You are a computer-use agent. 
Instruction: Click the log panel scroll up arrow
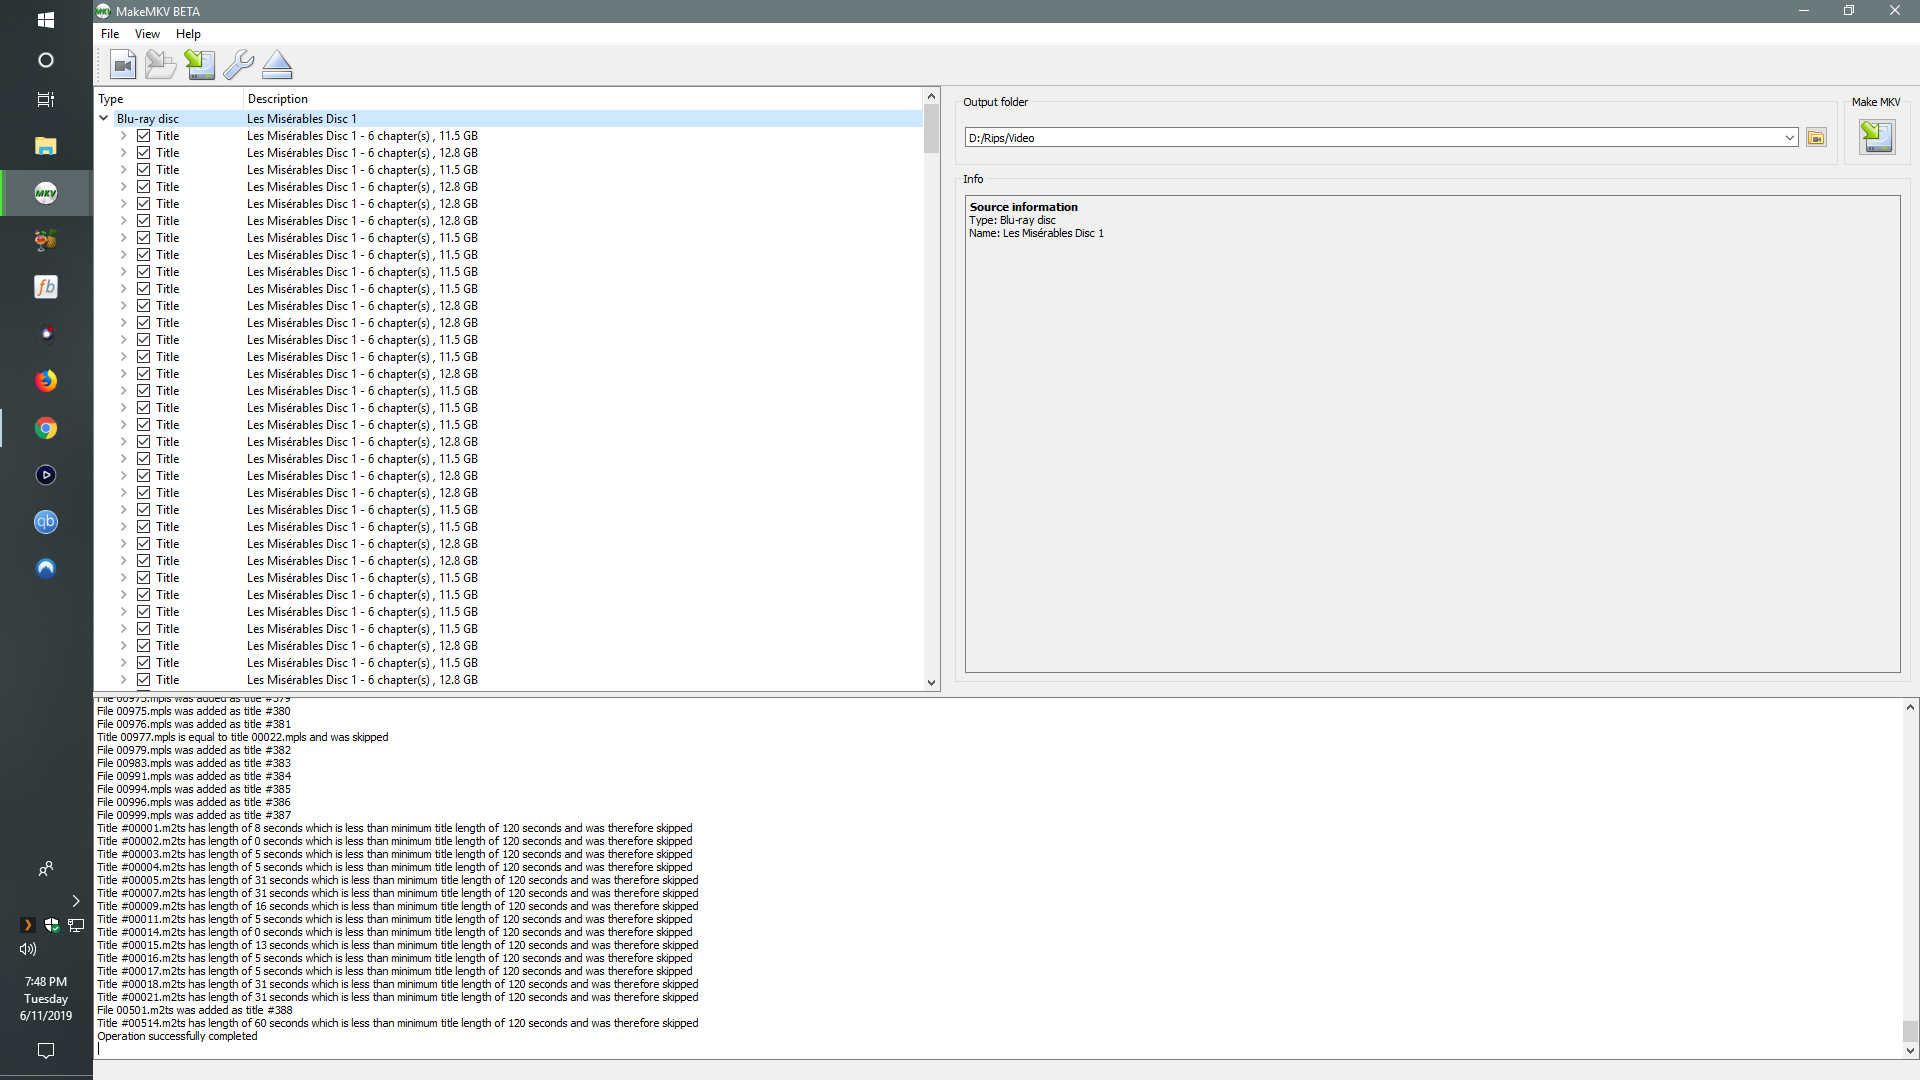1910,707
